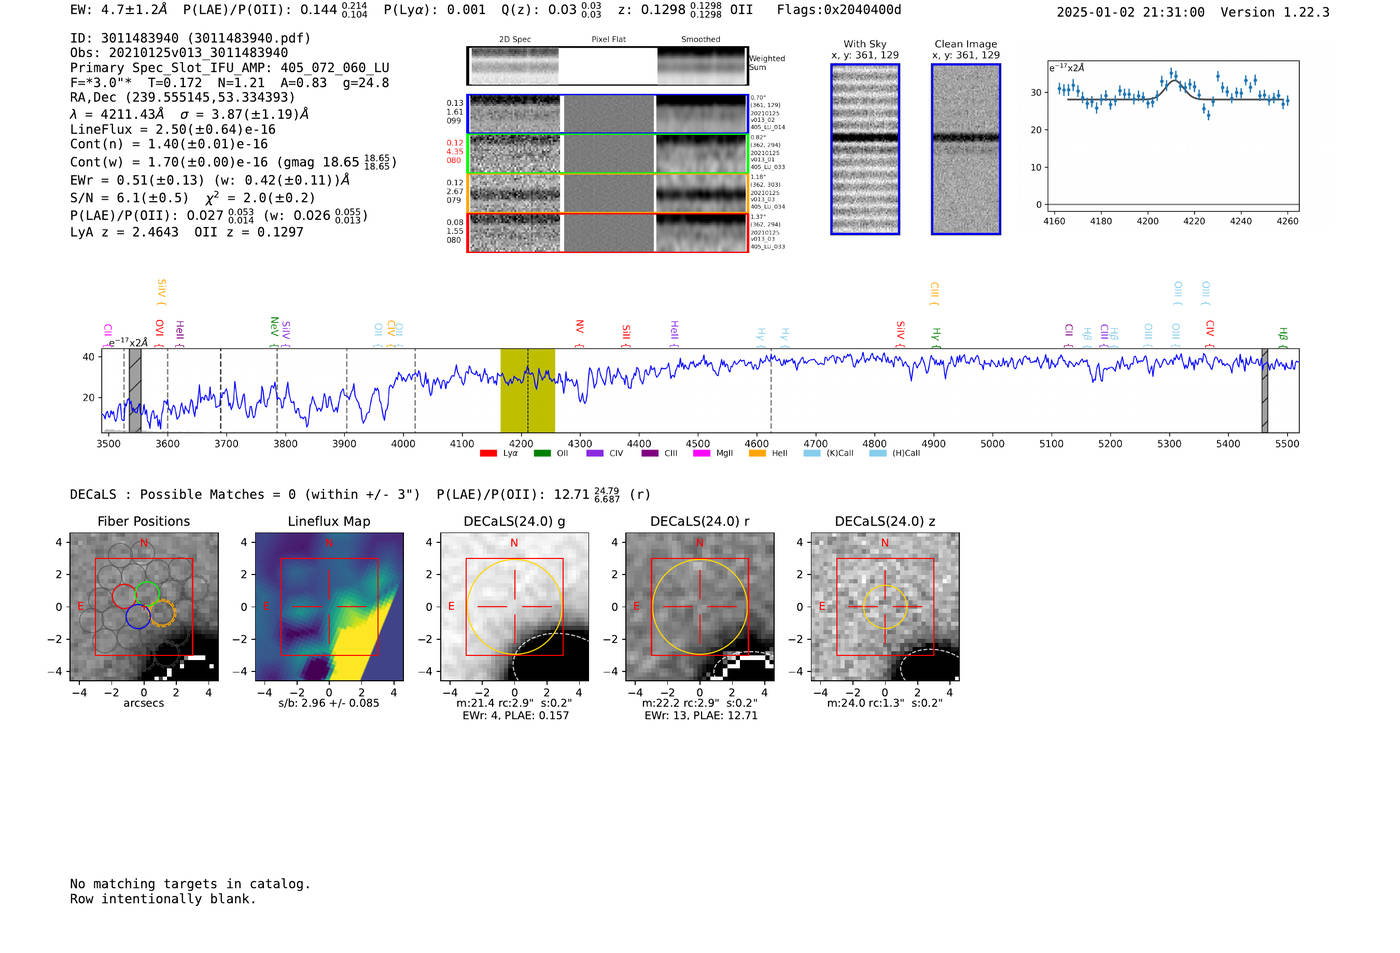The height and width of the screenshot is (953, 1400).
Task: Click the 'No matching targets in catalog.' text
Action: (x=190, y=884)
